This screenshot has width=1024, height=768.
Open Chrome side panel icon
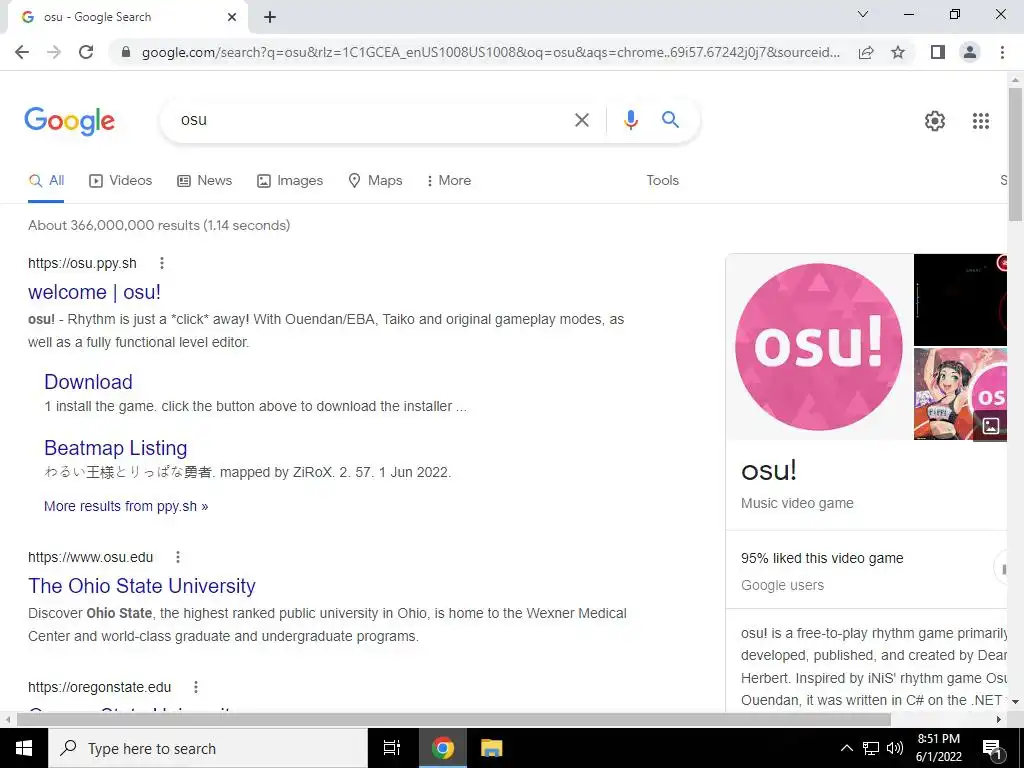click(x=938, y=52)
